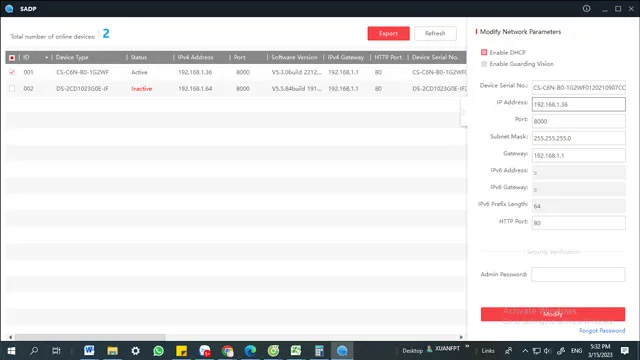Uncheck device 001 row checkbox
The width and height of the screenshot is (640, 360).
(12, 72)
